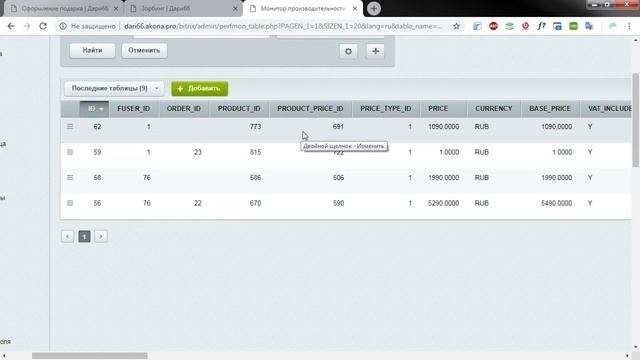640x360 pixels.
Task: Click PRICE value 1.0000
Action: tap(449, 152)
